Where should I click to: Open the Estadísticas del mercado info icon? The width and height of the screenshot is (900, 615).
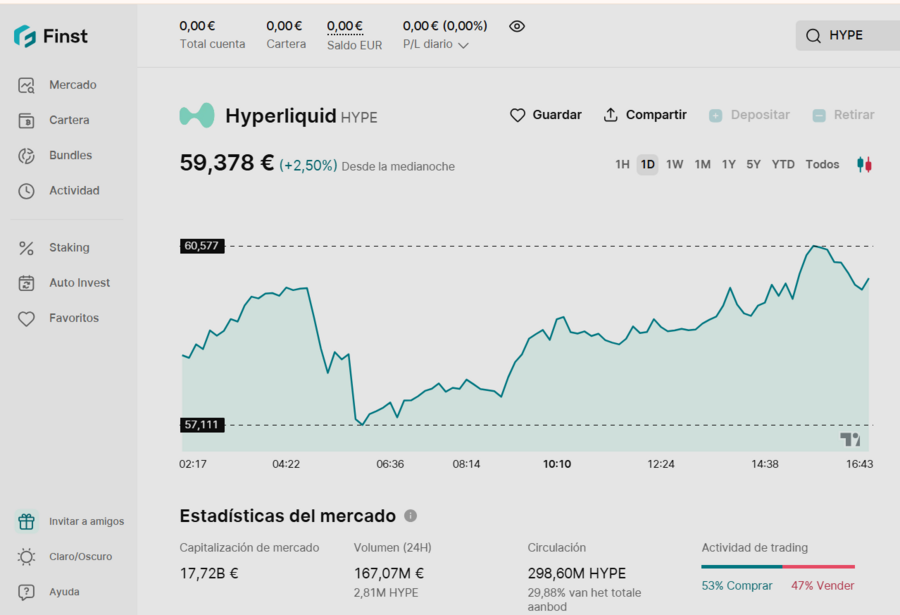coord(410,516)
